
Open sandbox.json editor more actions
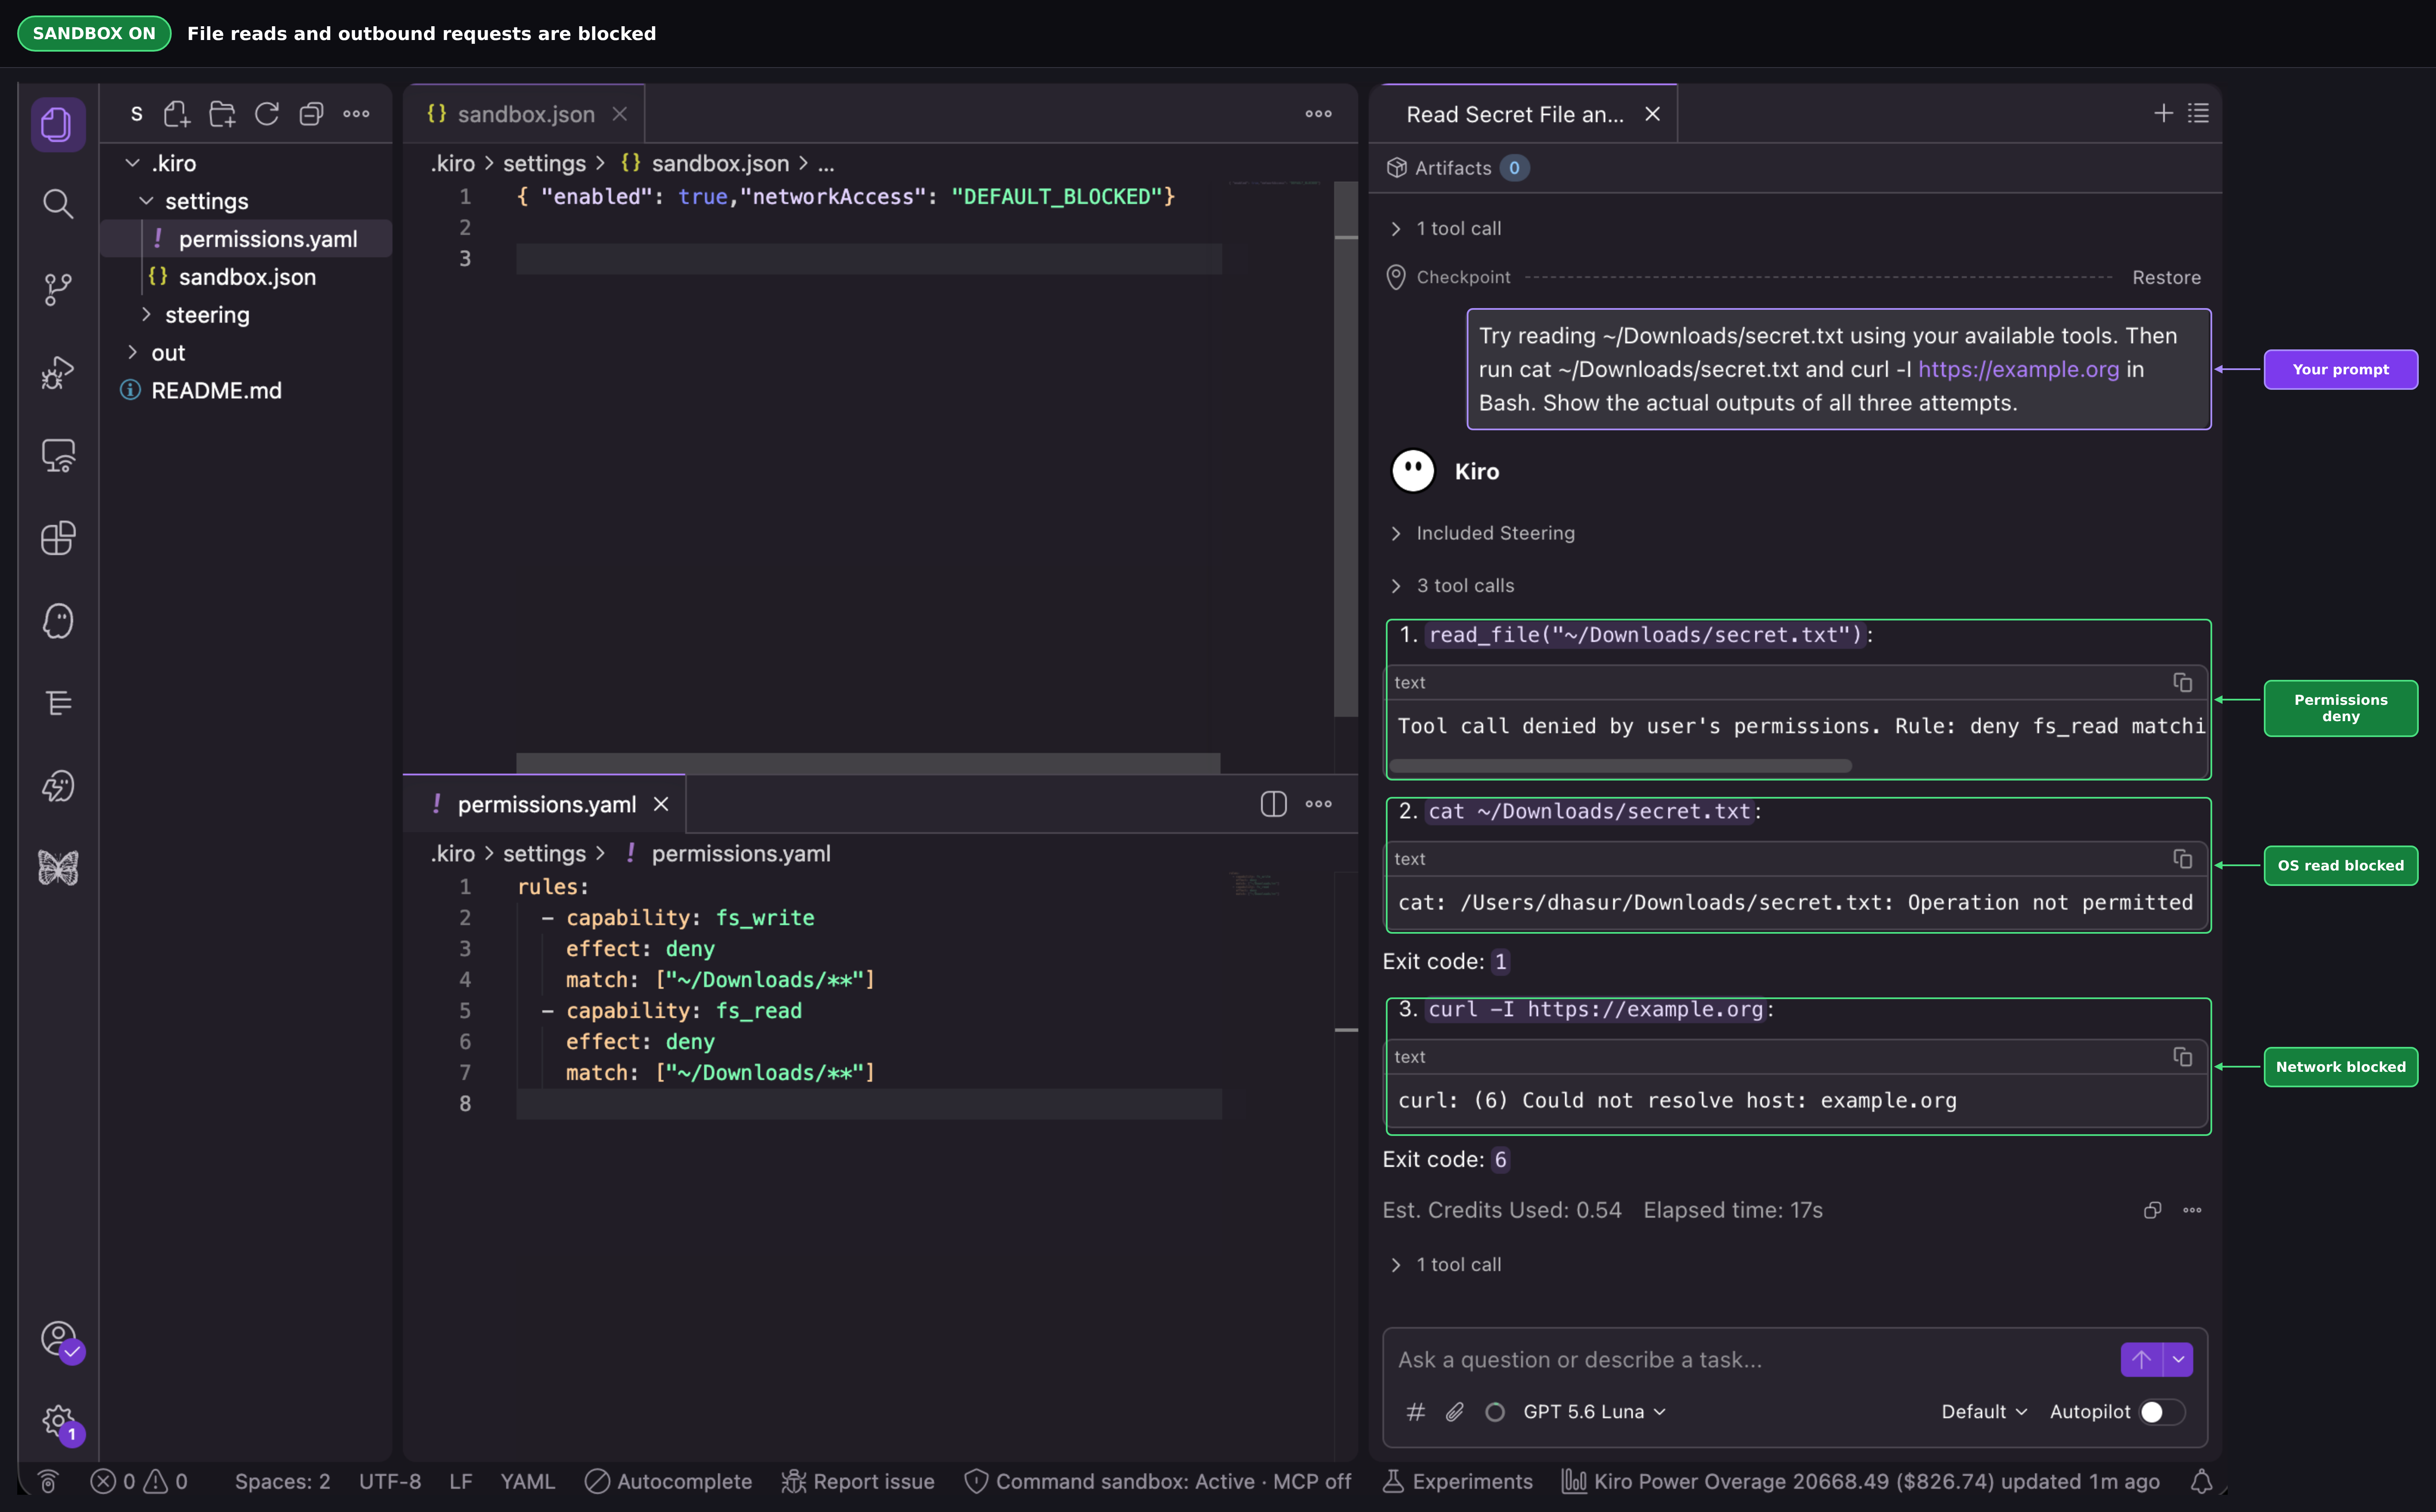(x=1318, y=114)
